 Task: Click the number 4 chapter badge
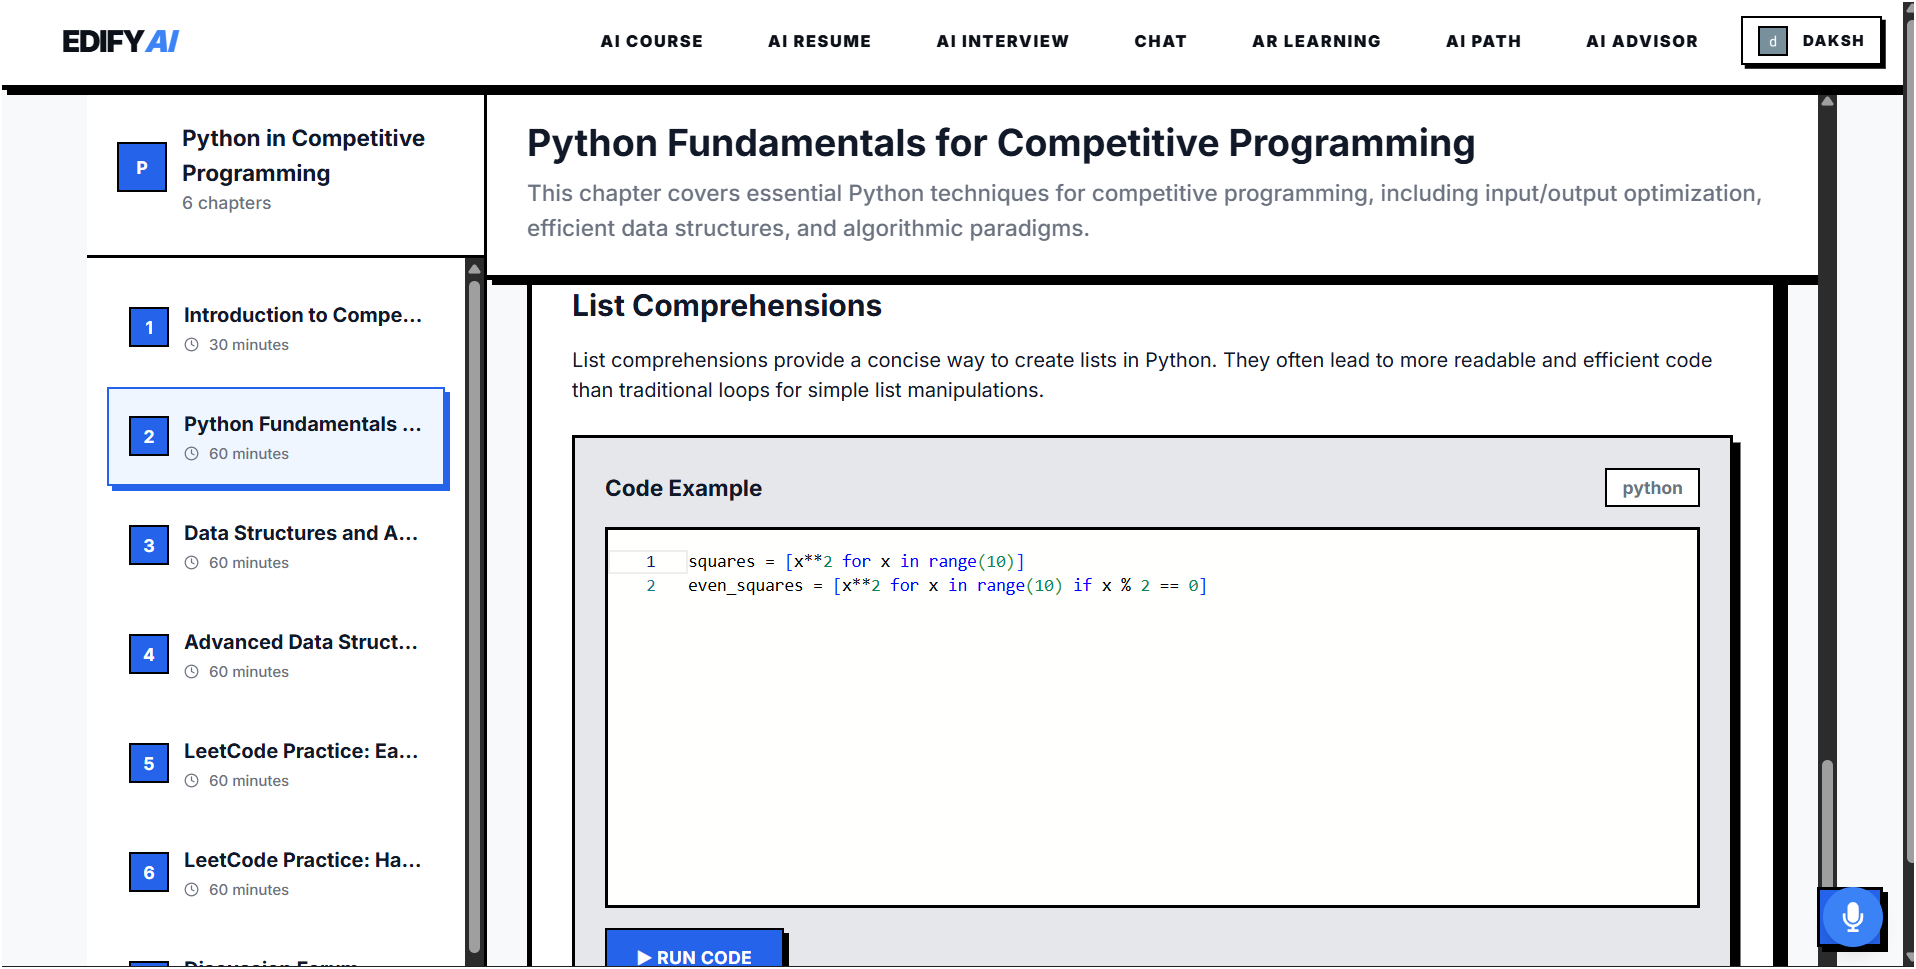tap(149, 654)
